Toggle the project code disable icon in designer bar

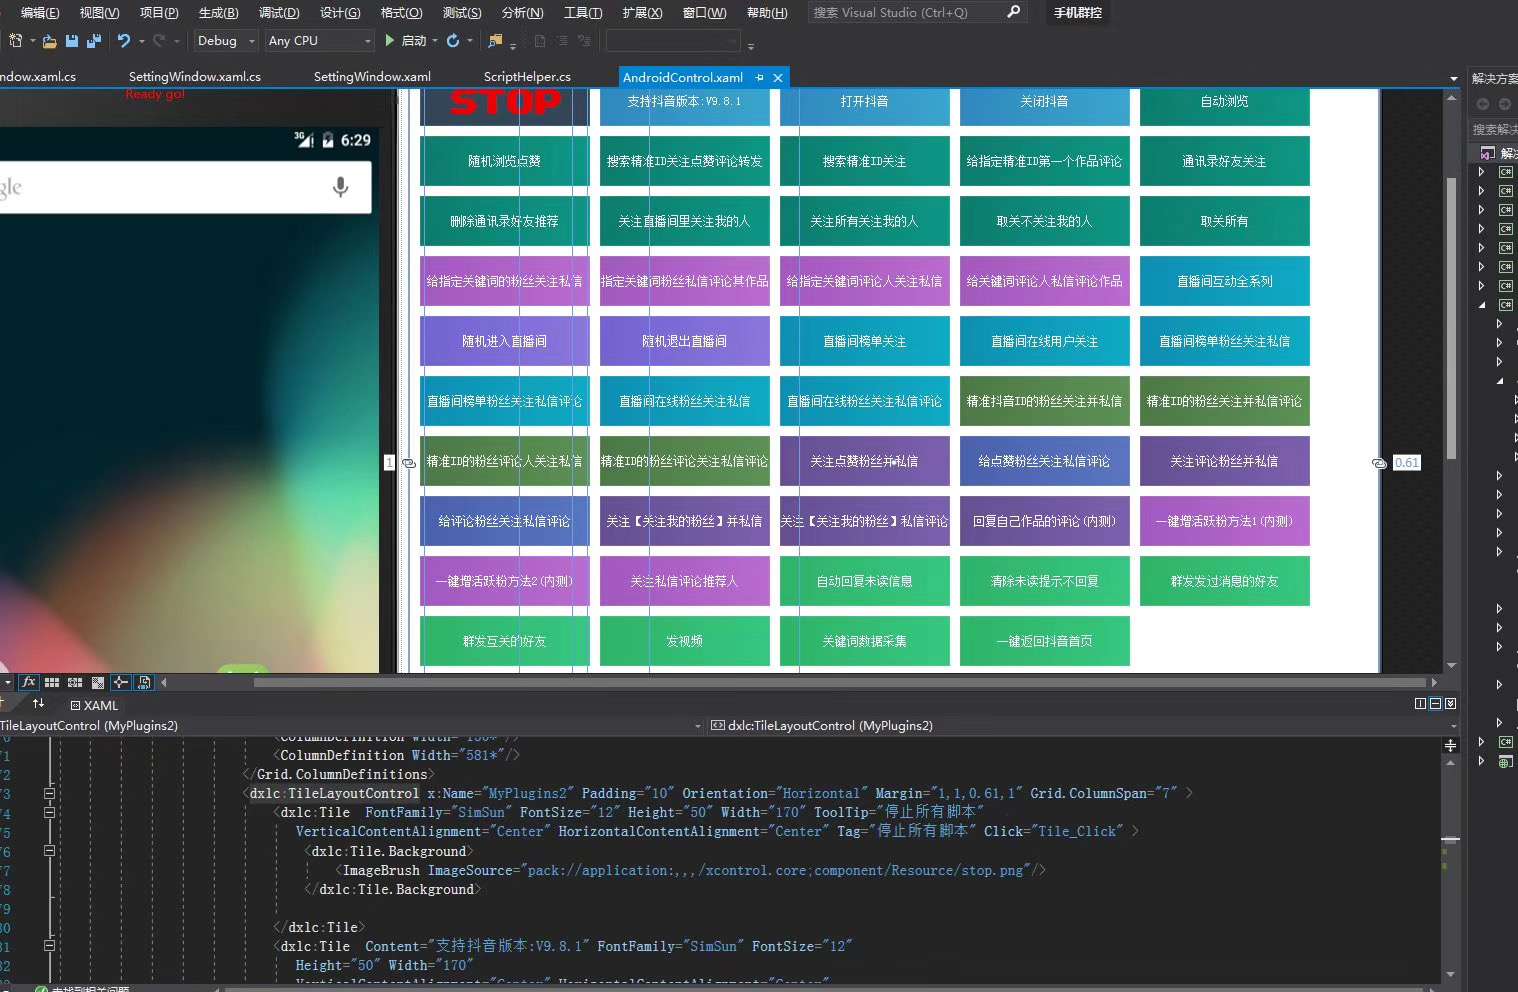(x=144, y=682)
